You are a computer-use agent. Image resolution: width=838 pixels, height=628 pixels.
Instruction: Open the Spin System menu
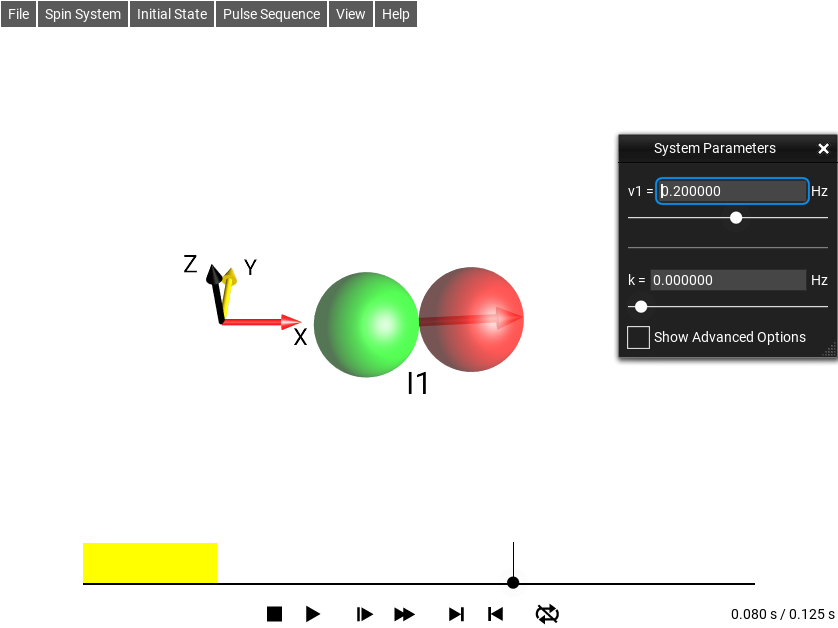tap(83, 14)
